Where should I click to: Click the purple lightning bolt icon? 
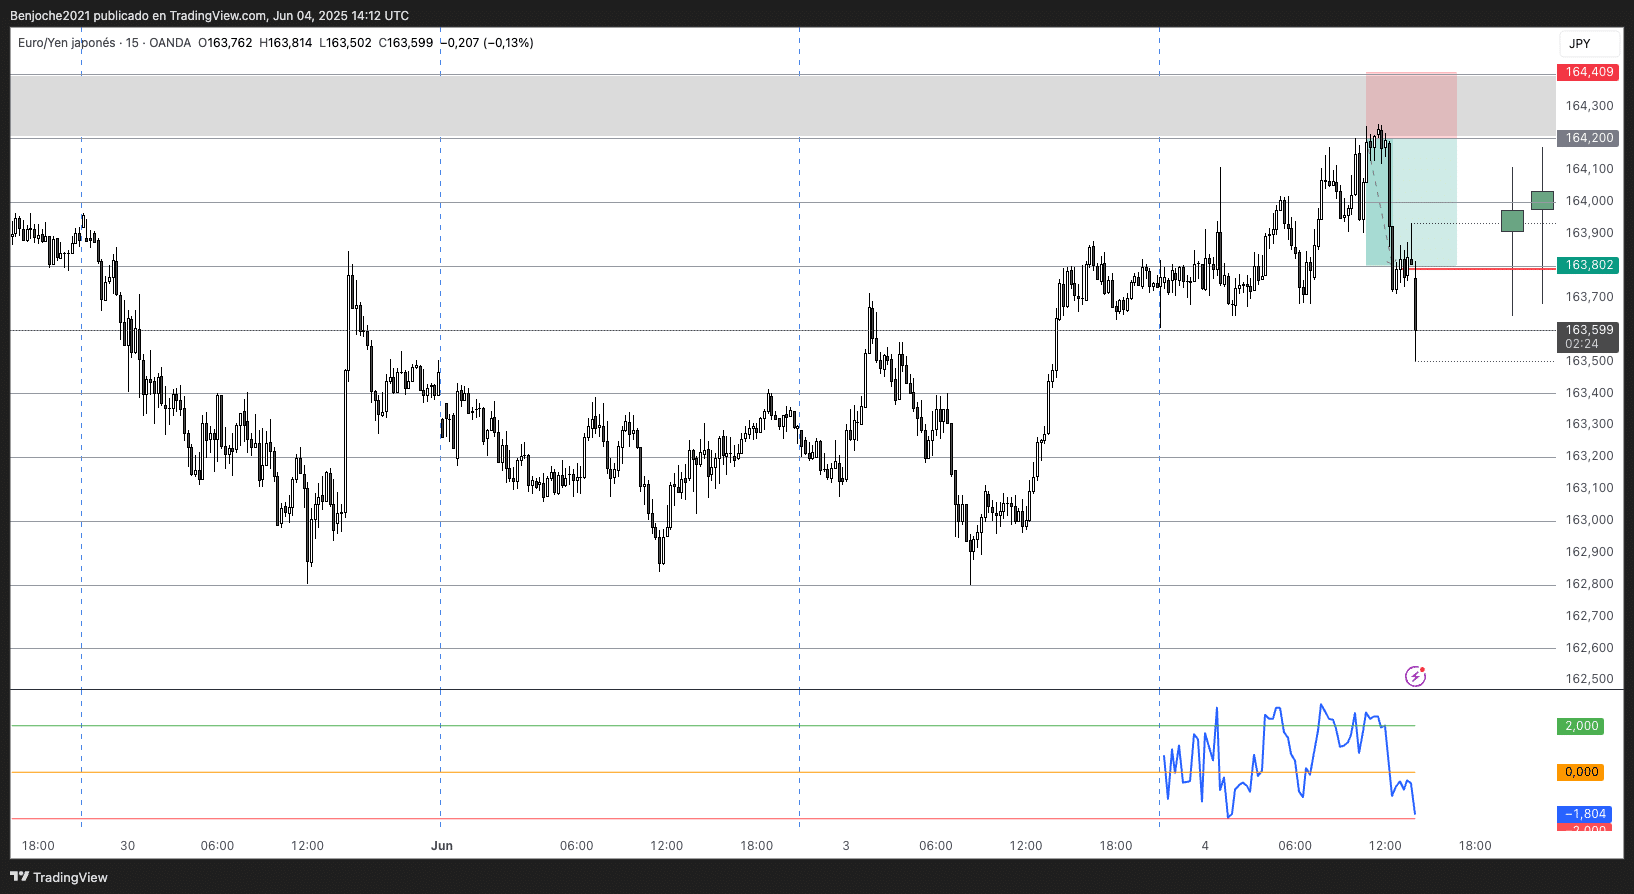[x=1415, y=677]
